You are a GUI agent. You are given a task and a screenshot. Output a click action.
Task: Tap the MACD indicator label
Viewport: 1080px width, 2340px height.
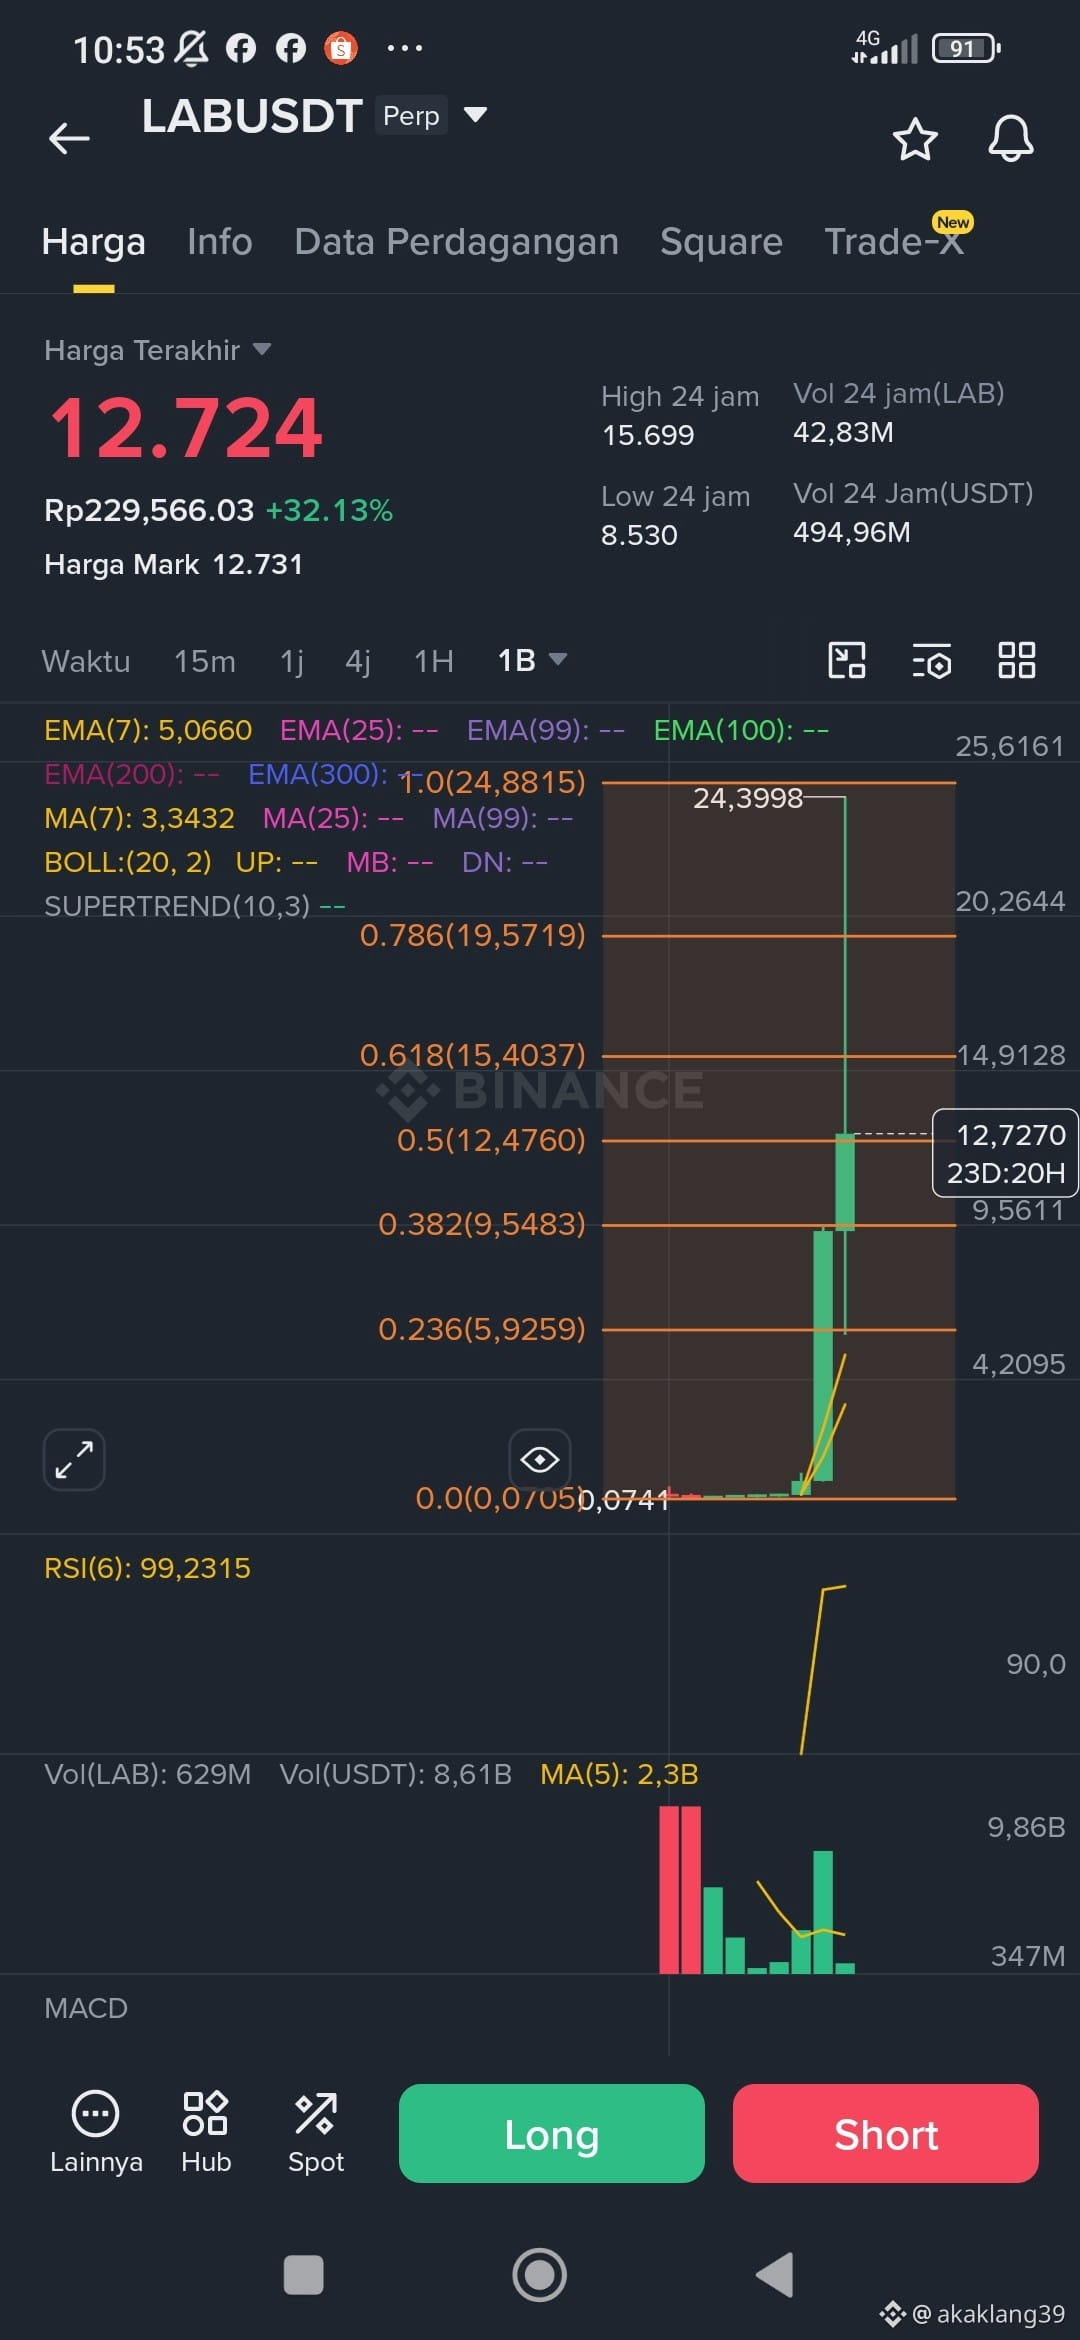tap(86, 2008)
